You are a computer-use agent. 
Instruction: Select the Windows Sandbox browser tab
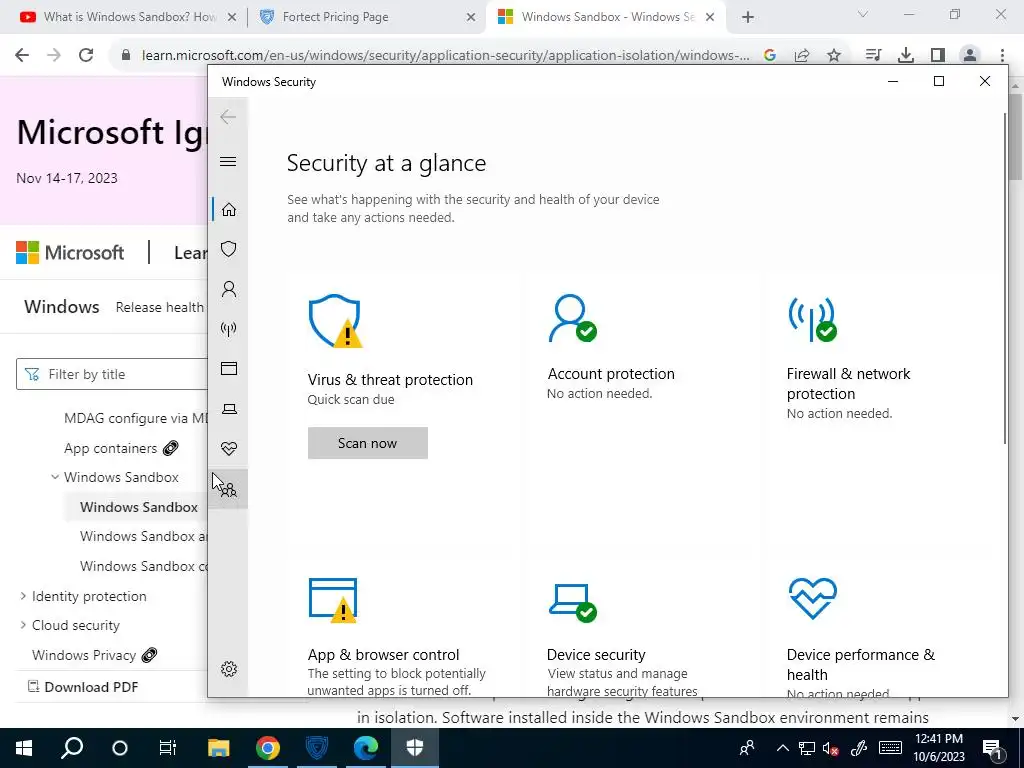coord(604,17)
